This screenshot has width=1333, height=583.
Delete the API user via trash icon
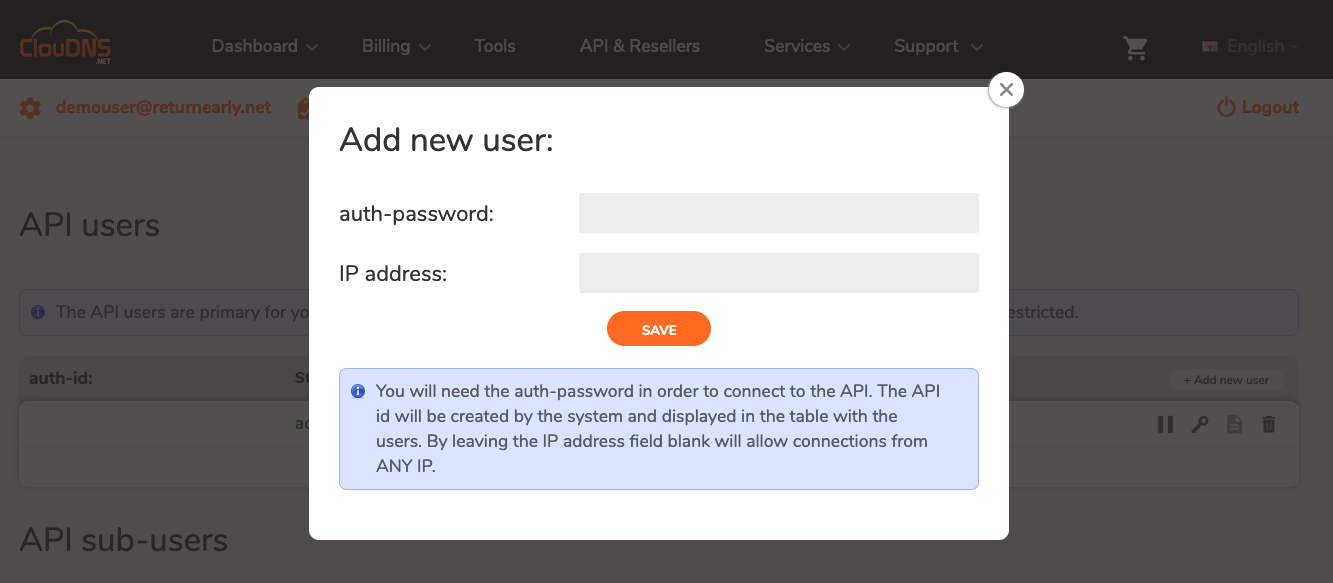[x=1268, y=424]
